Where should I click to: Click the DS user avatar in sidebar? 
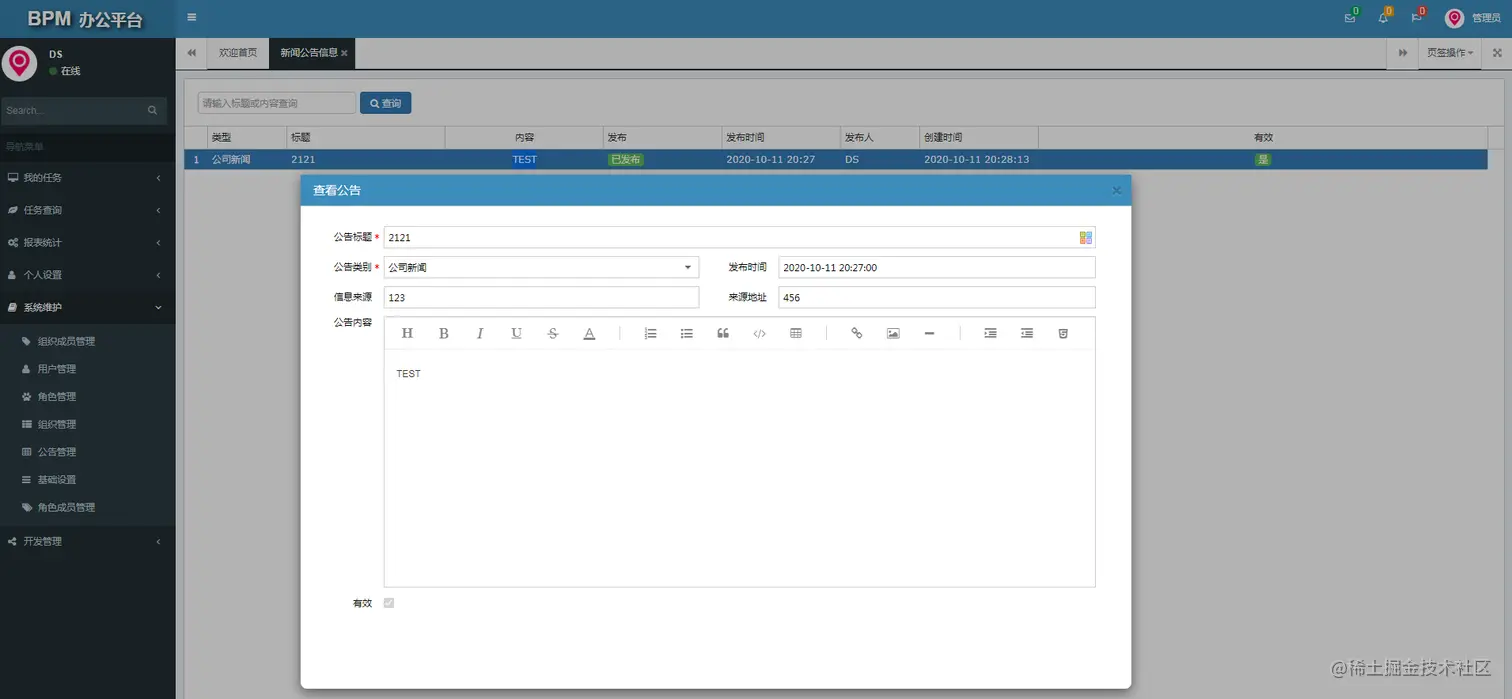click(19, 62)
